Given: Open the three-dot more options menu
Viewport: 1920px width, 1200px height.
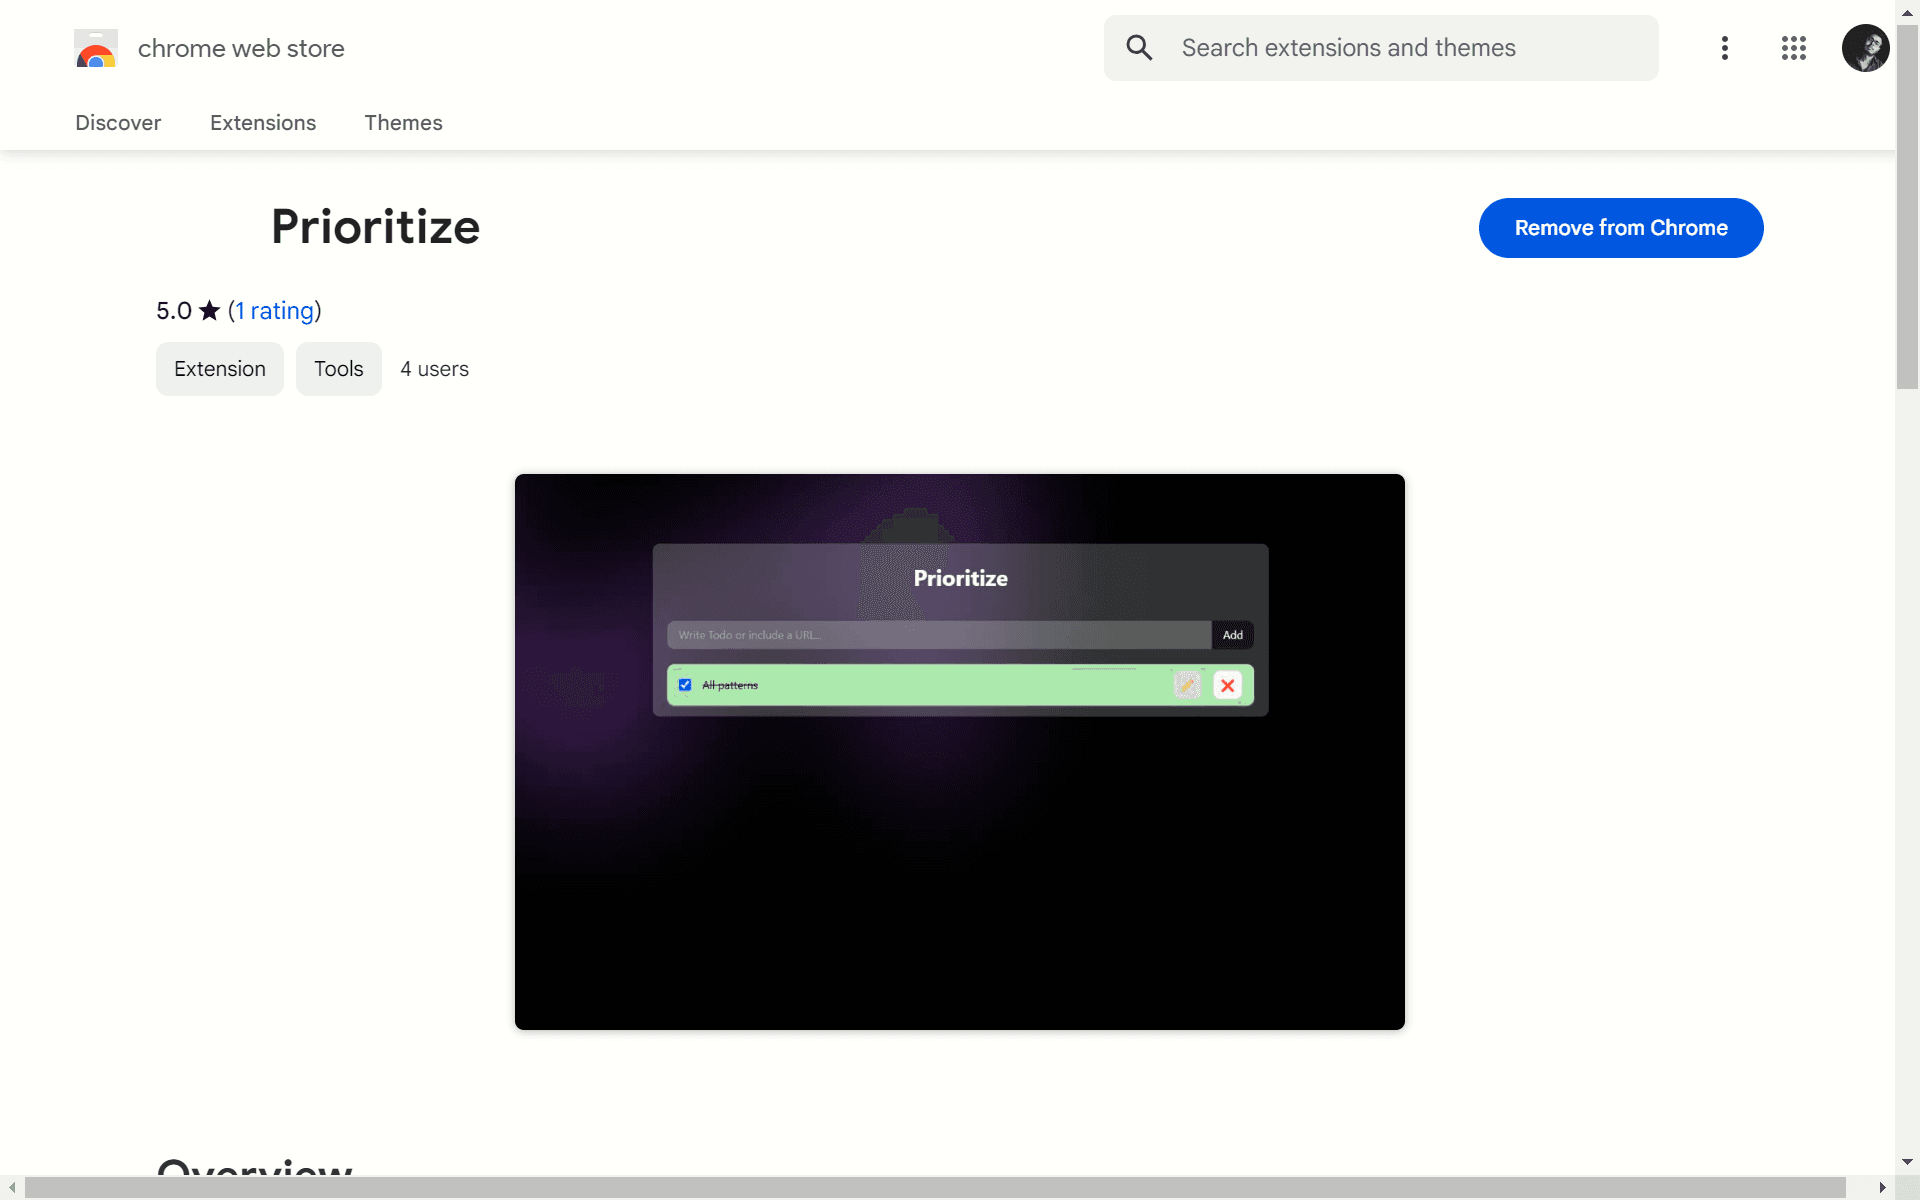Looking at the screenshot, I should pos(1724,48).
